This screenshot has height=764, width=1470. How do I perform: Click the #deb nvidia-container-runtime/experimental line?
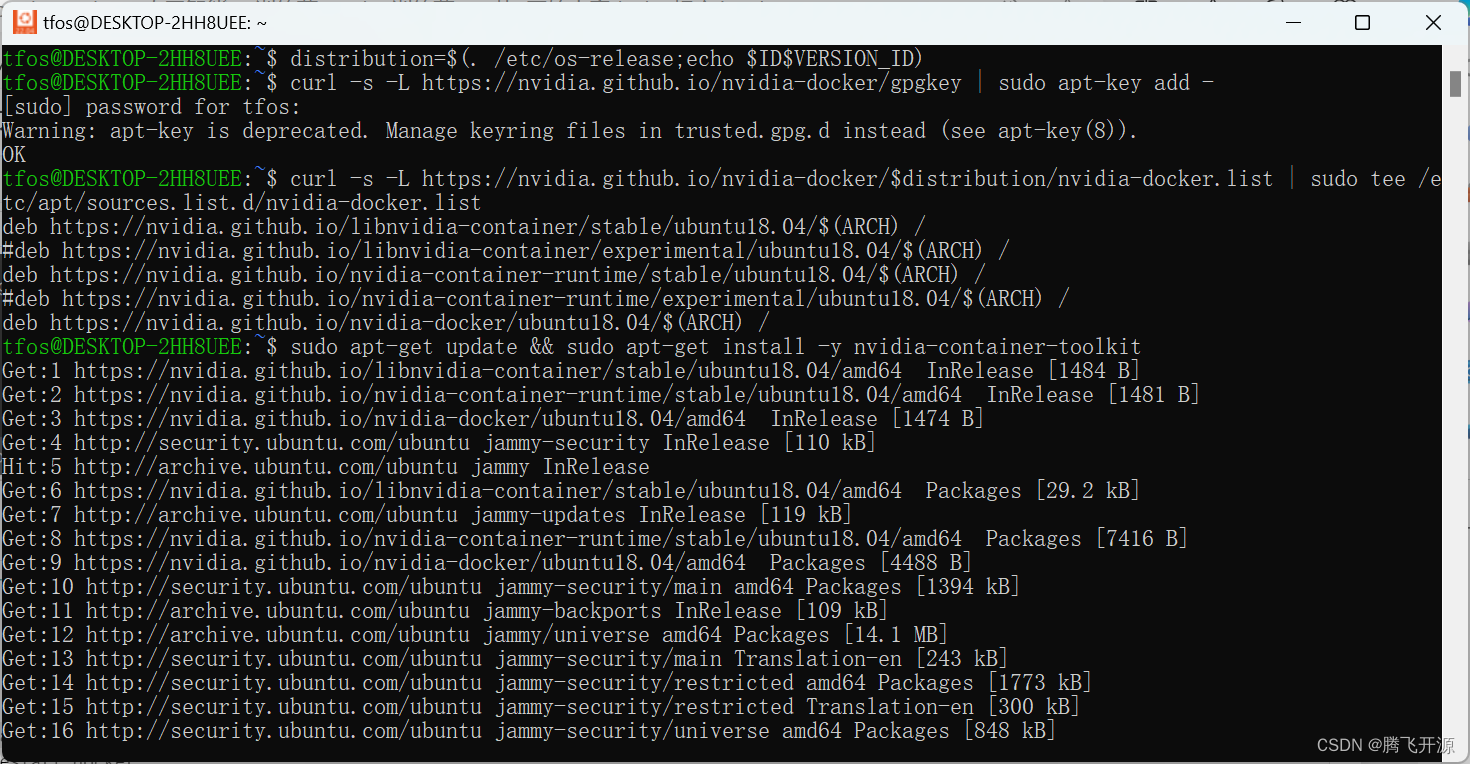(x=536, y=299)
